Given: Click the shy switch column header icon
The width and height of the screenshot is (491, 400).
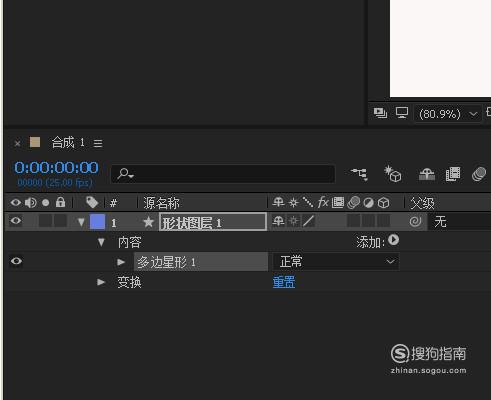Looking at the screenshot, I should (278, 202).
